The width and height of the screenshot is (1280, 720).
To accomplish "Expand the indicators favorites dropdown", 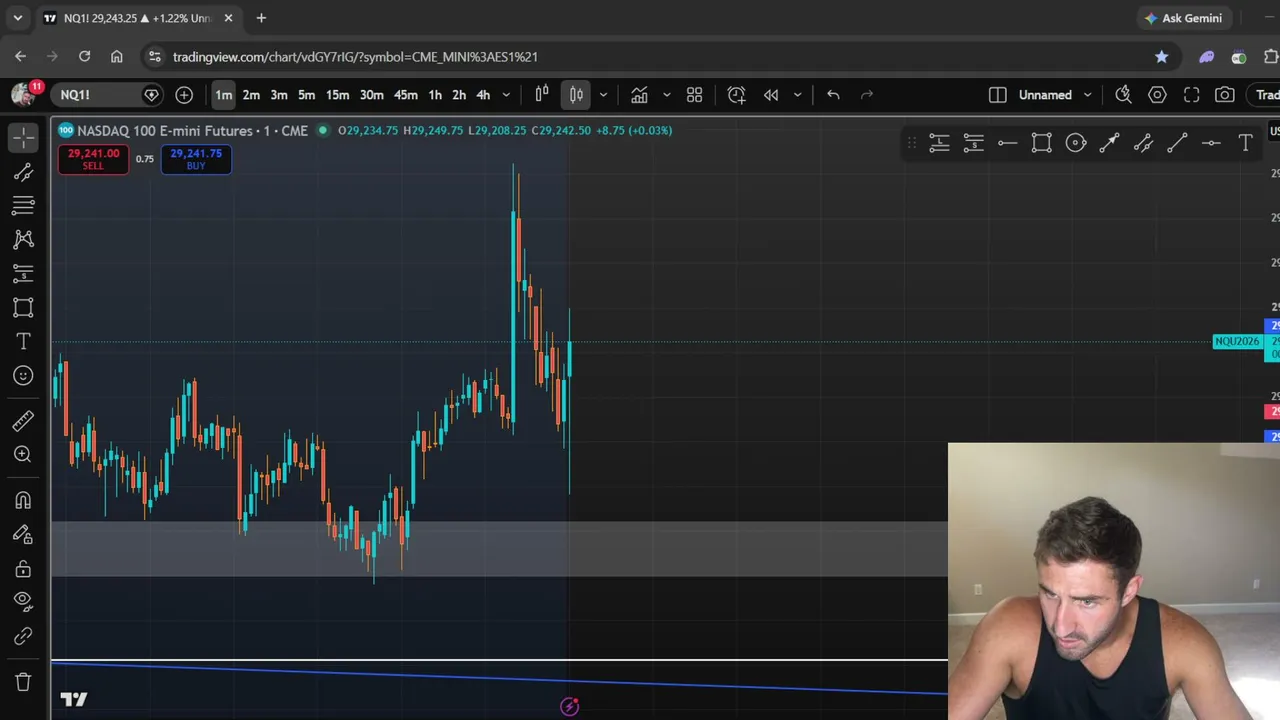I will point(666,95).
